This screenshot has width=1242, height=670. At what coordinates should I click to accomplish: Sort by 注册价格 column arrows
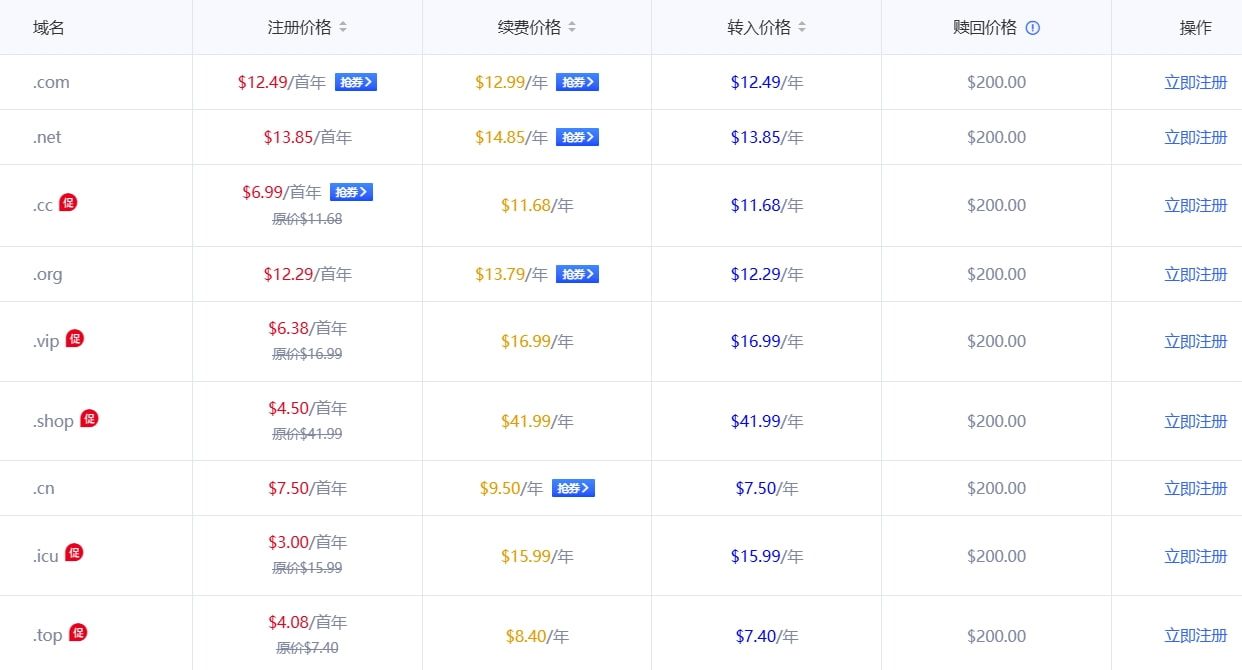[343, 28]
